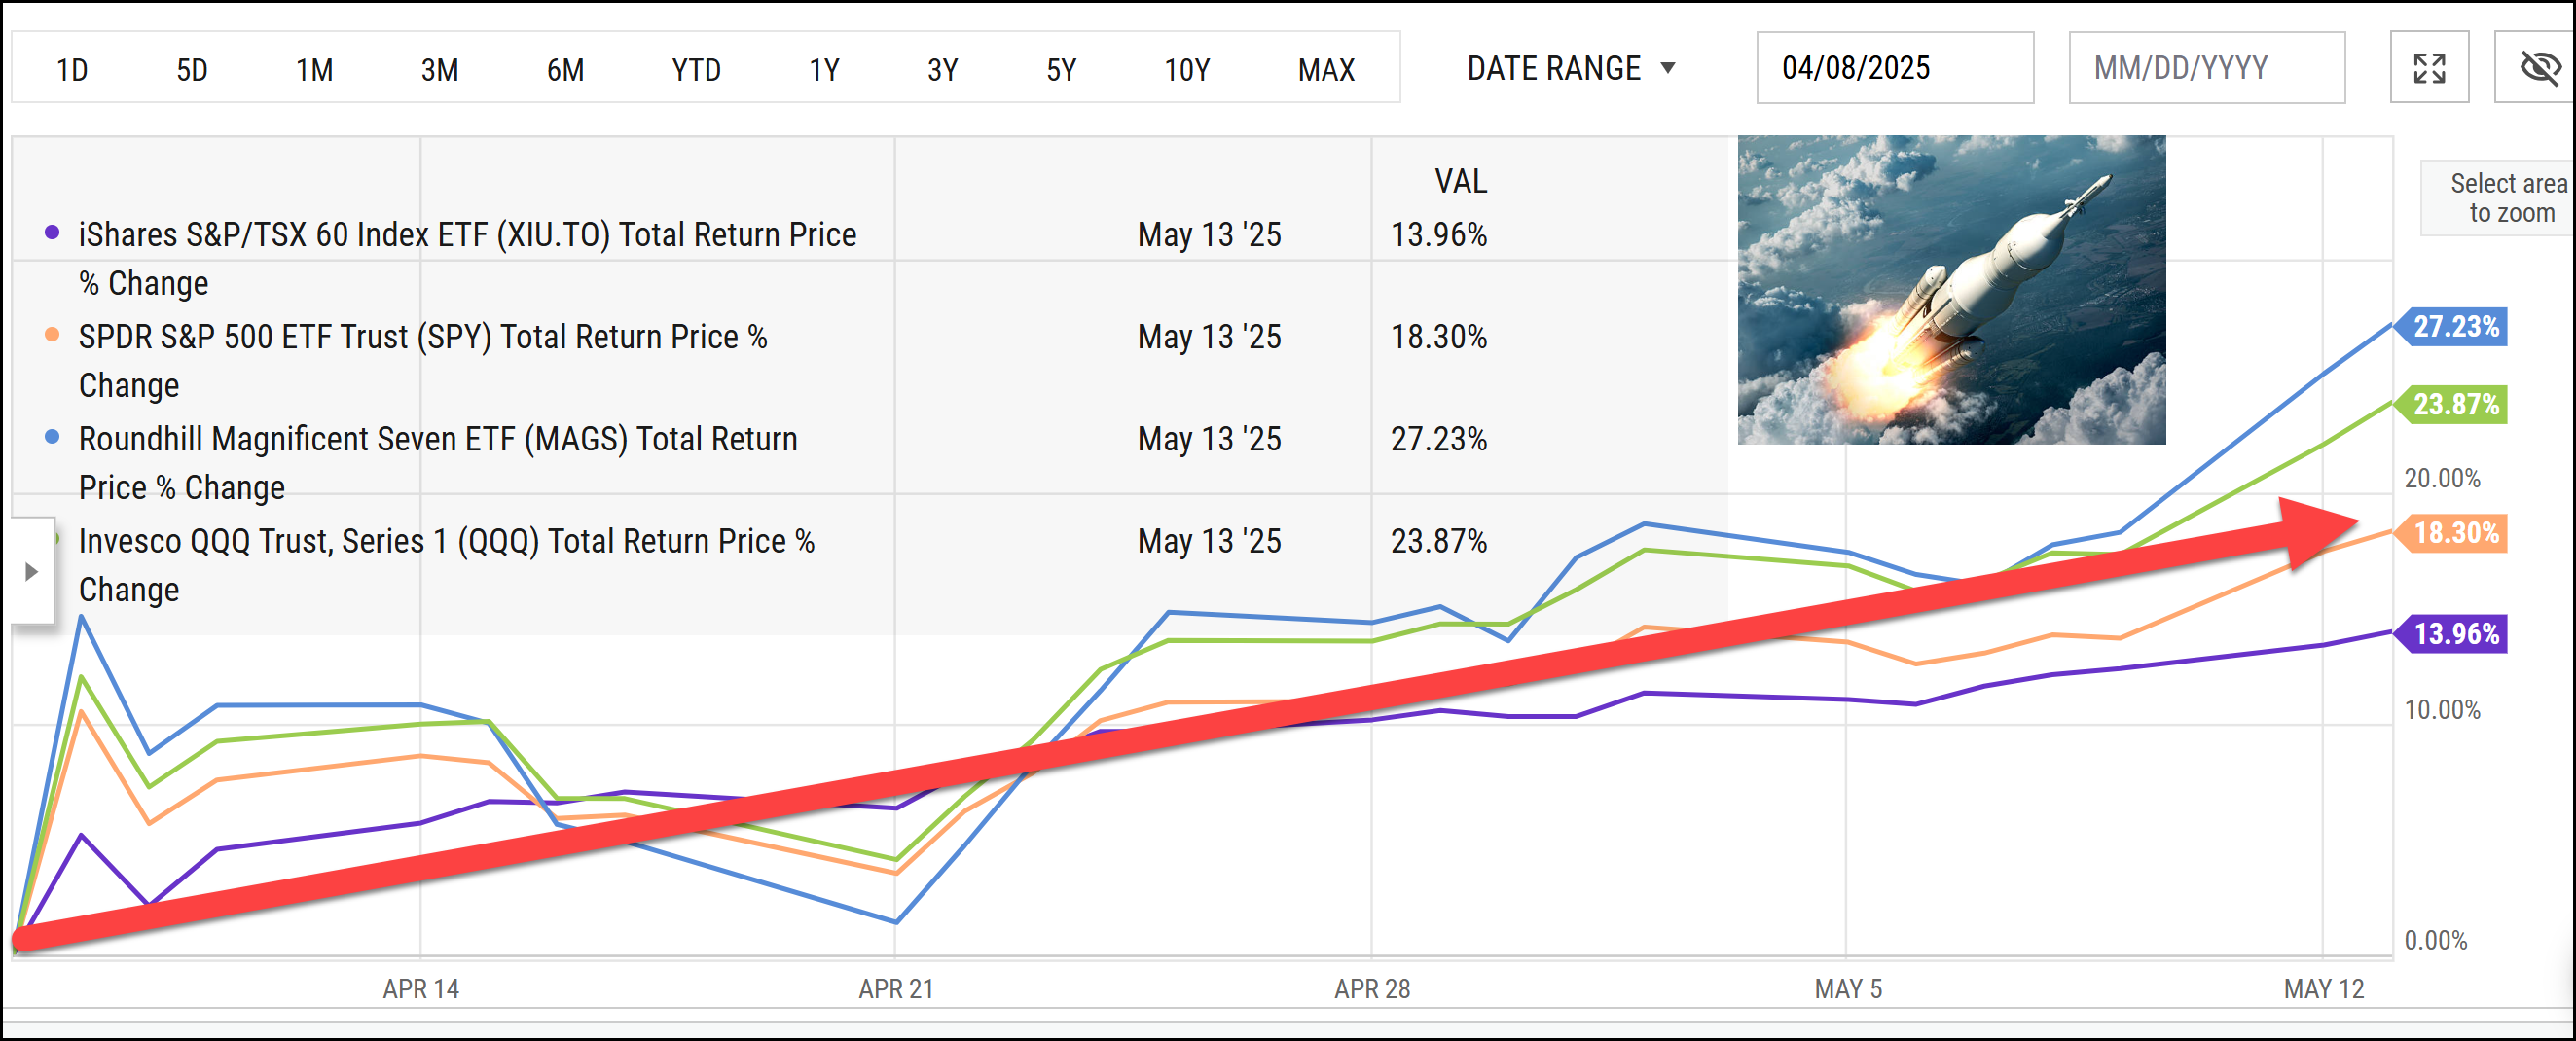Image resolution: width=2576 pixels, height=1041 pixels.
Task: Click the 20.00% y-axis label
Action: coord(2442,478)
